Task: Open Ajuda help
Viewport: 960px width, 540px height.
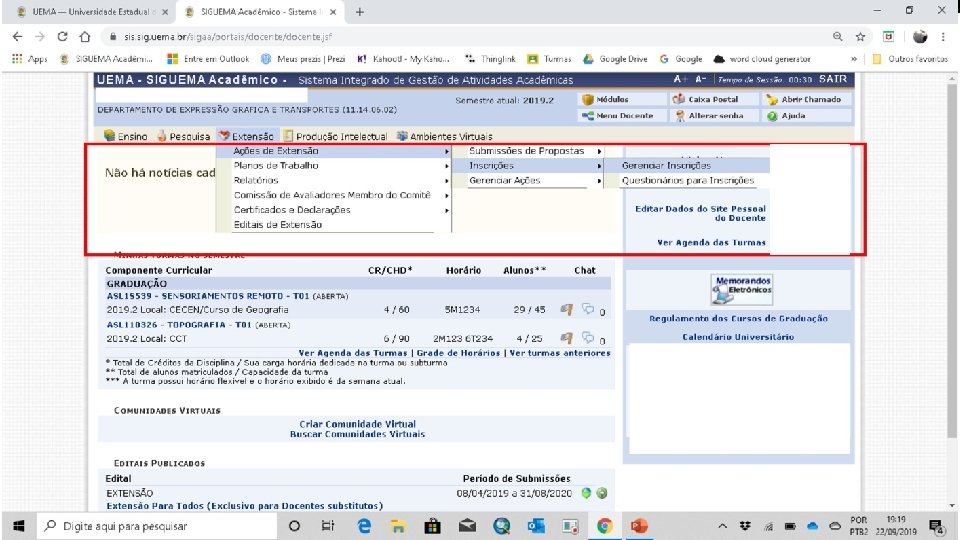Action: [x=787, y=116]
